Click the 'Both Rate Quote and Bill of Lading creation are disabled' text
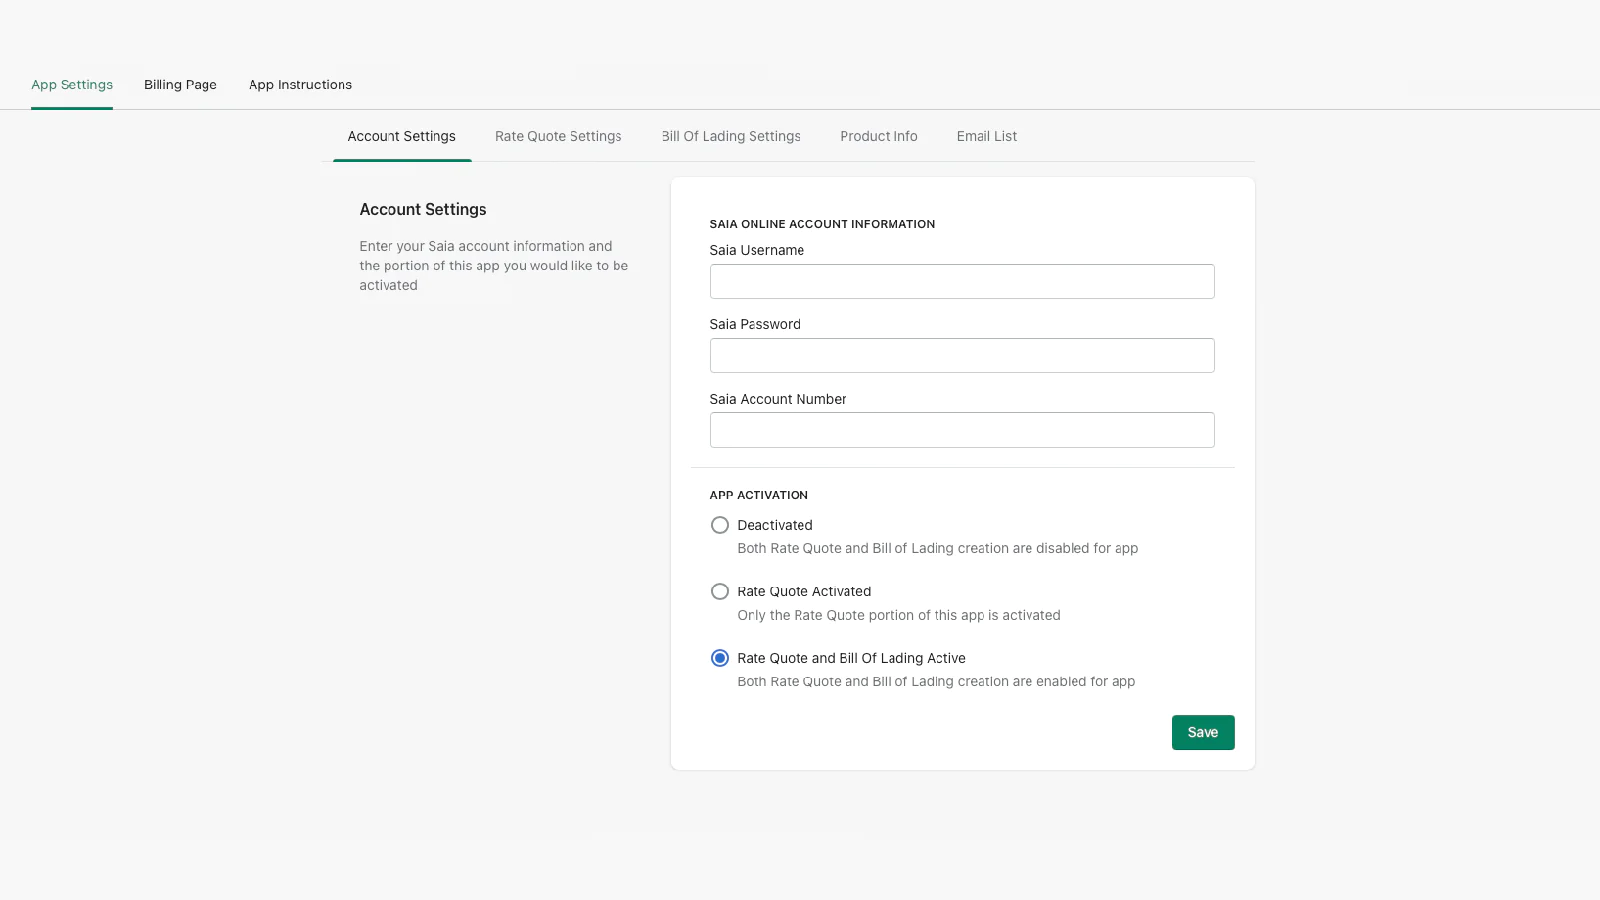Viewport: 1600px width, 900px height. pyautogui.click(x=938, y=549)
